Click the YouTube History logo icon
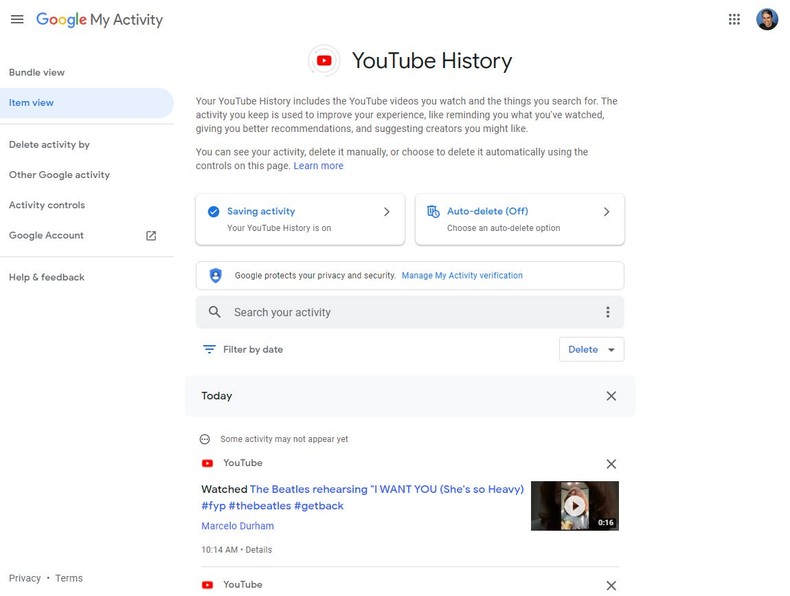This screenshot has width=790, height=596. [x=324, y=61]
